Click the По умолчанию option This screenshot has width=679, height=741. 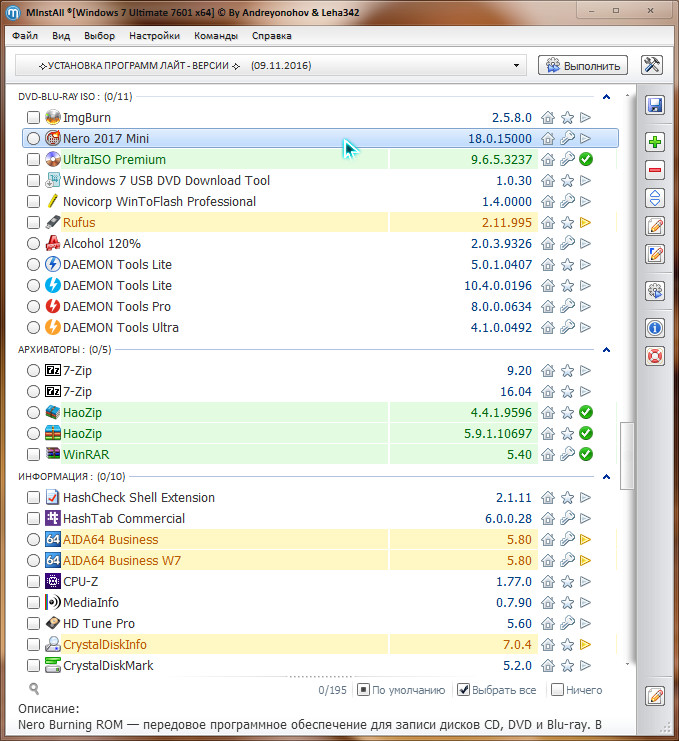401,690
